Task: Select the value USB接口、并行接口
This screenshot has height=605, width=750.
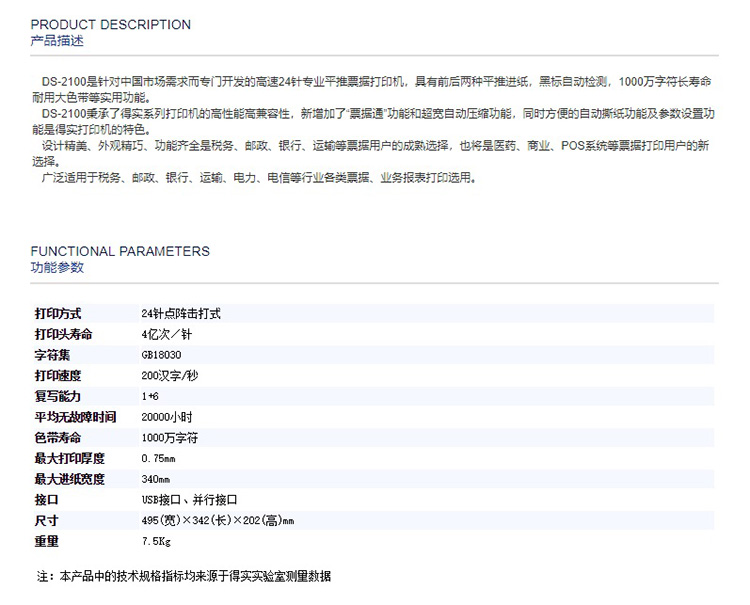Action: tap(189, 500)
